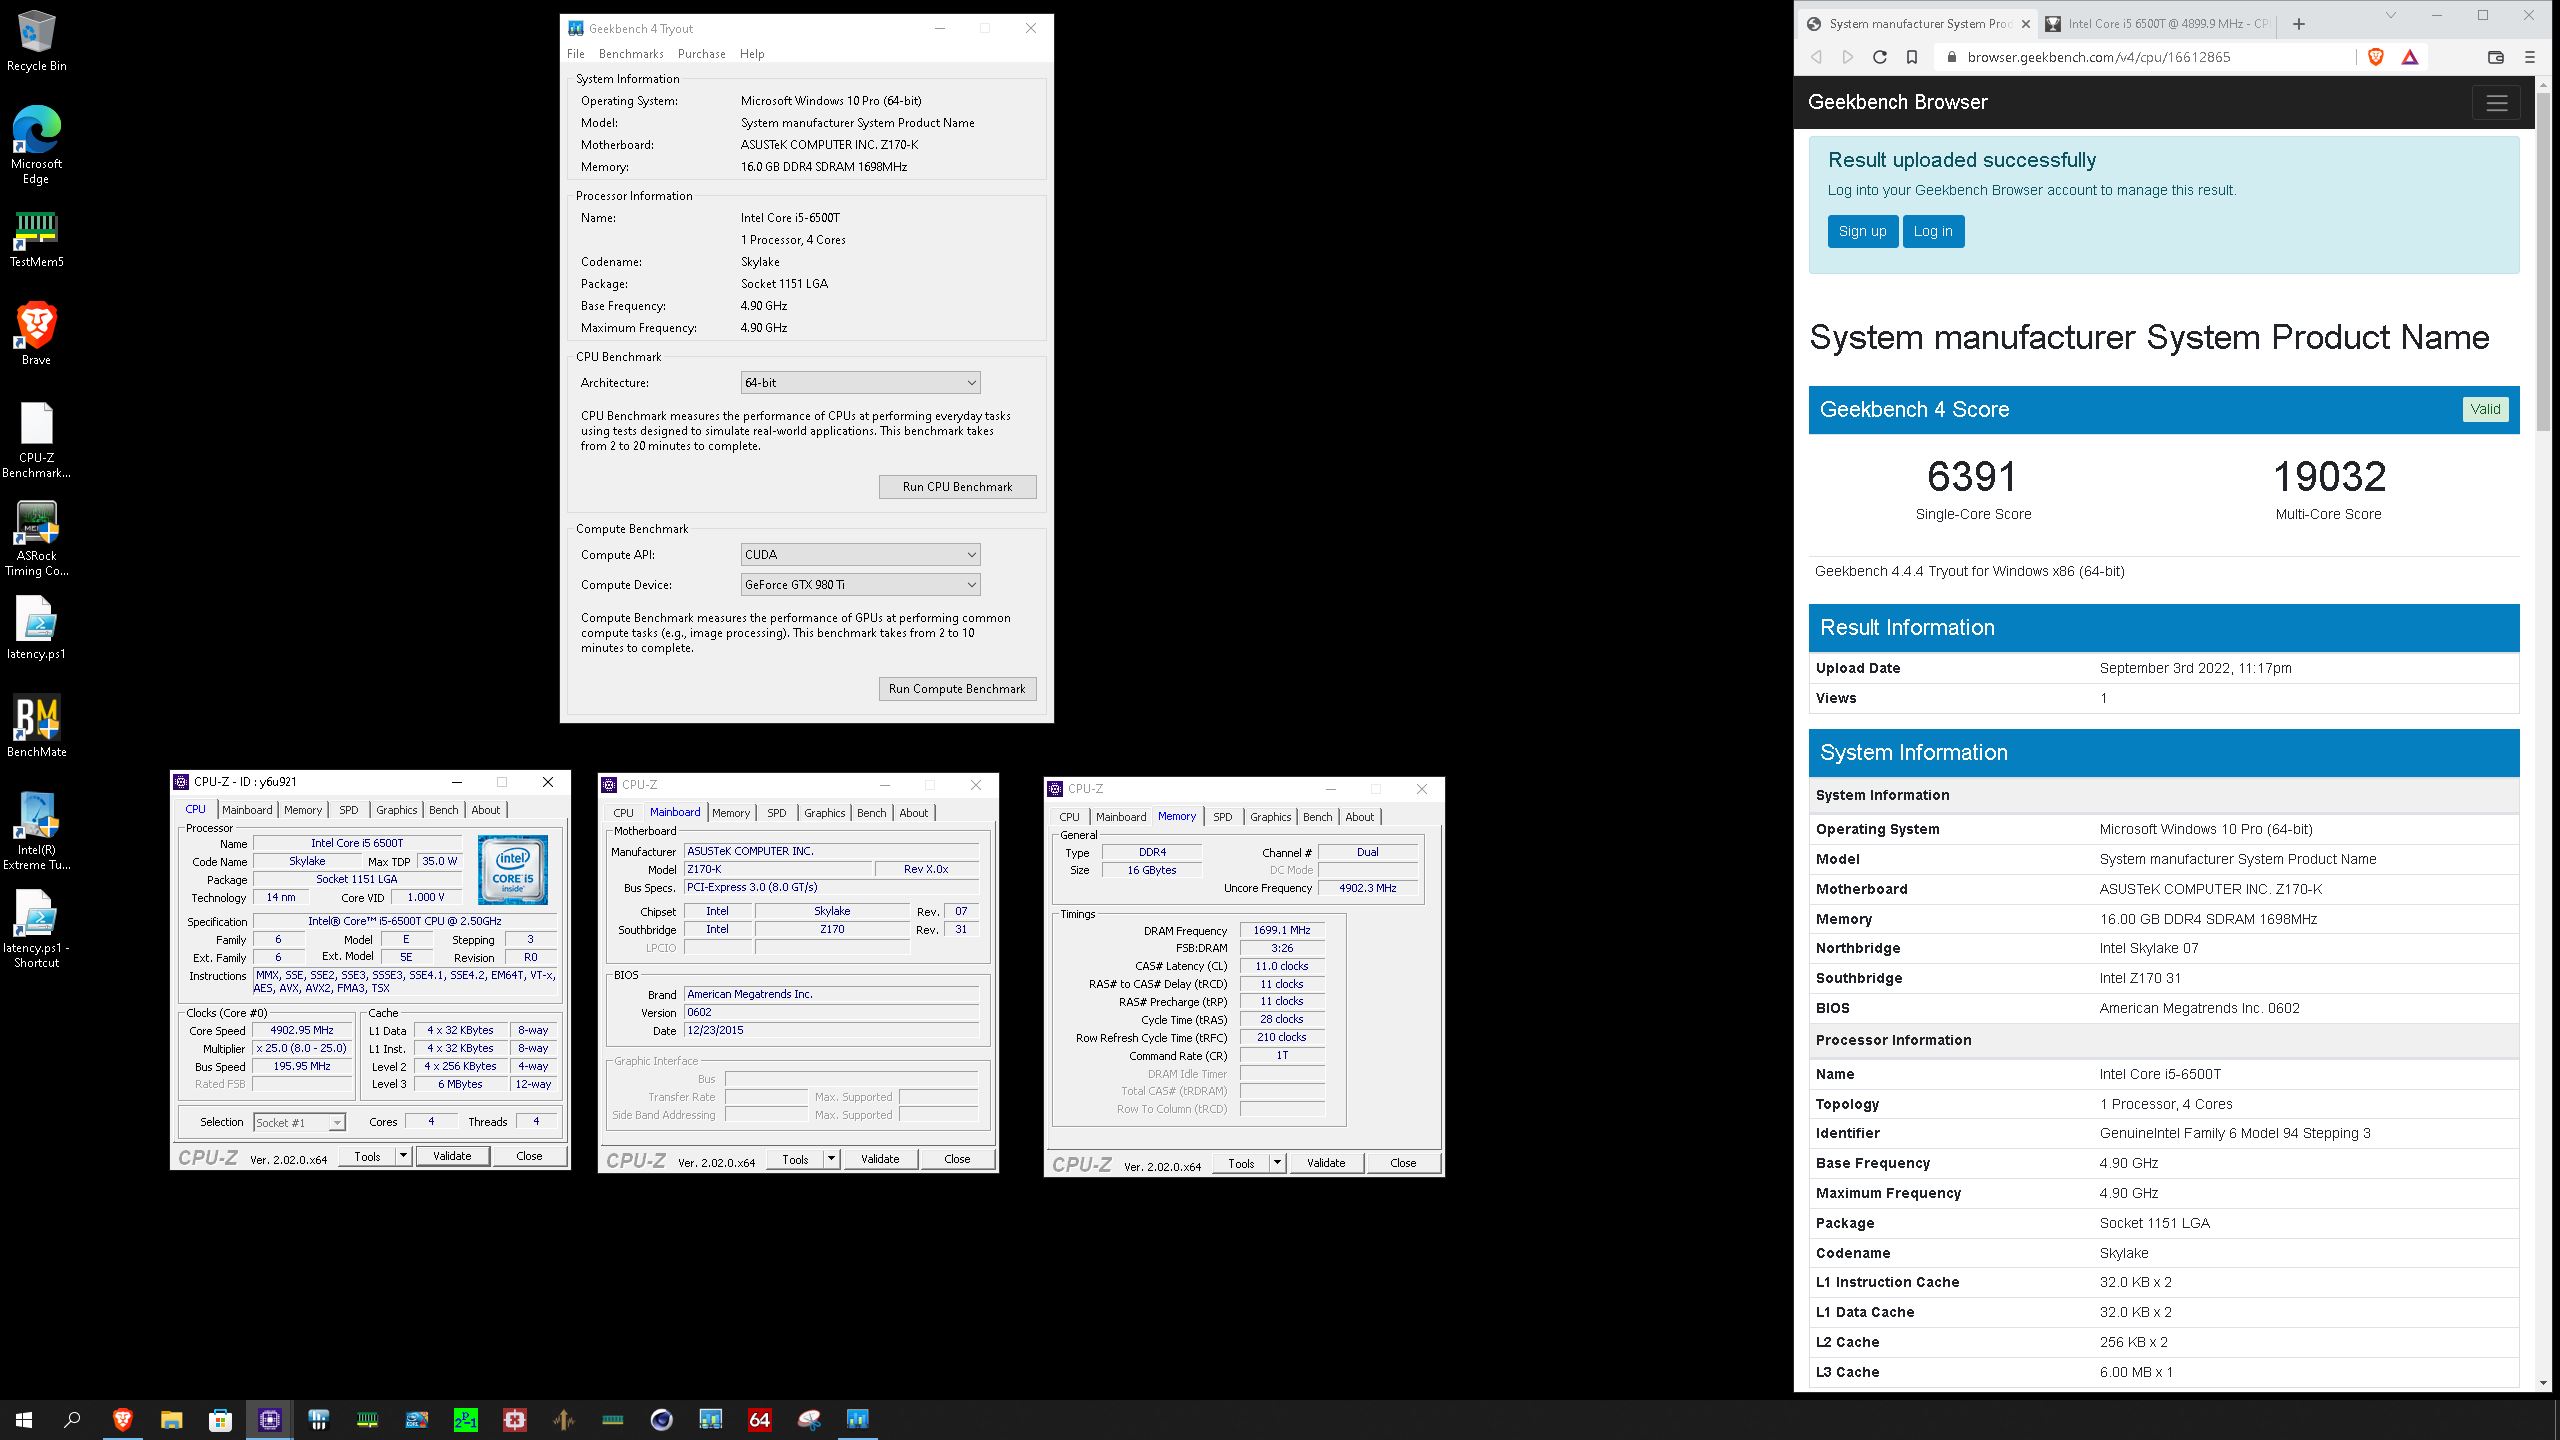Open Tools arrow in CPU-Z Mainboard window
Screen dimensions: 2560x1440
(831, 1159)
